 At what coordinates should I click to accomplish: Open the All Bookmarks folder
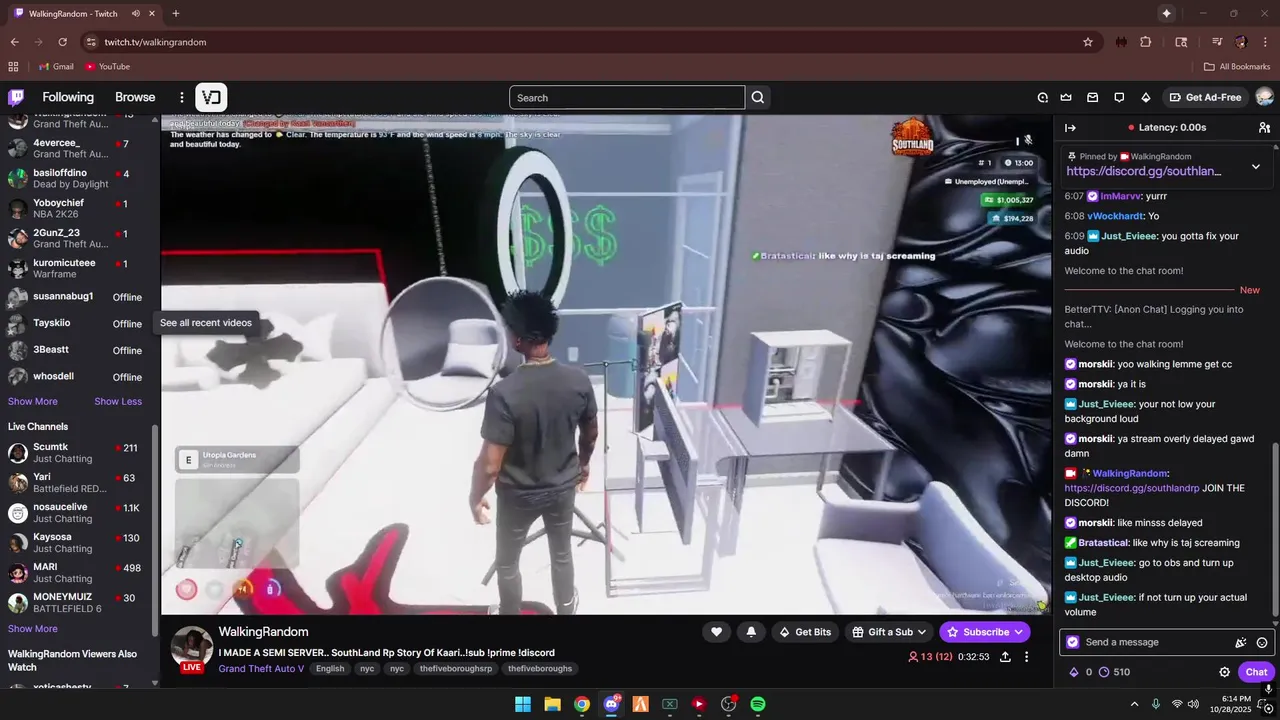1237,67
